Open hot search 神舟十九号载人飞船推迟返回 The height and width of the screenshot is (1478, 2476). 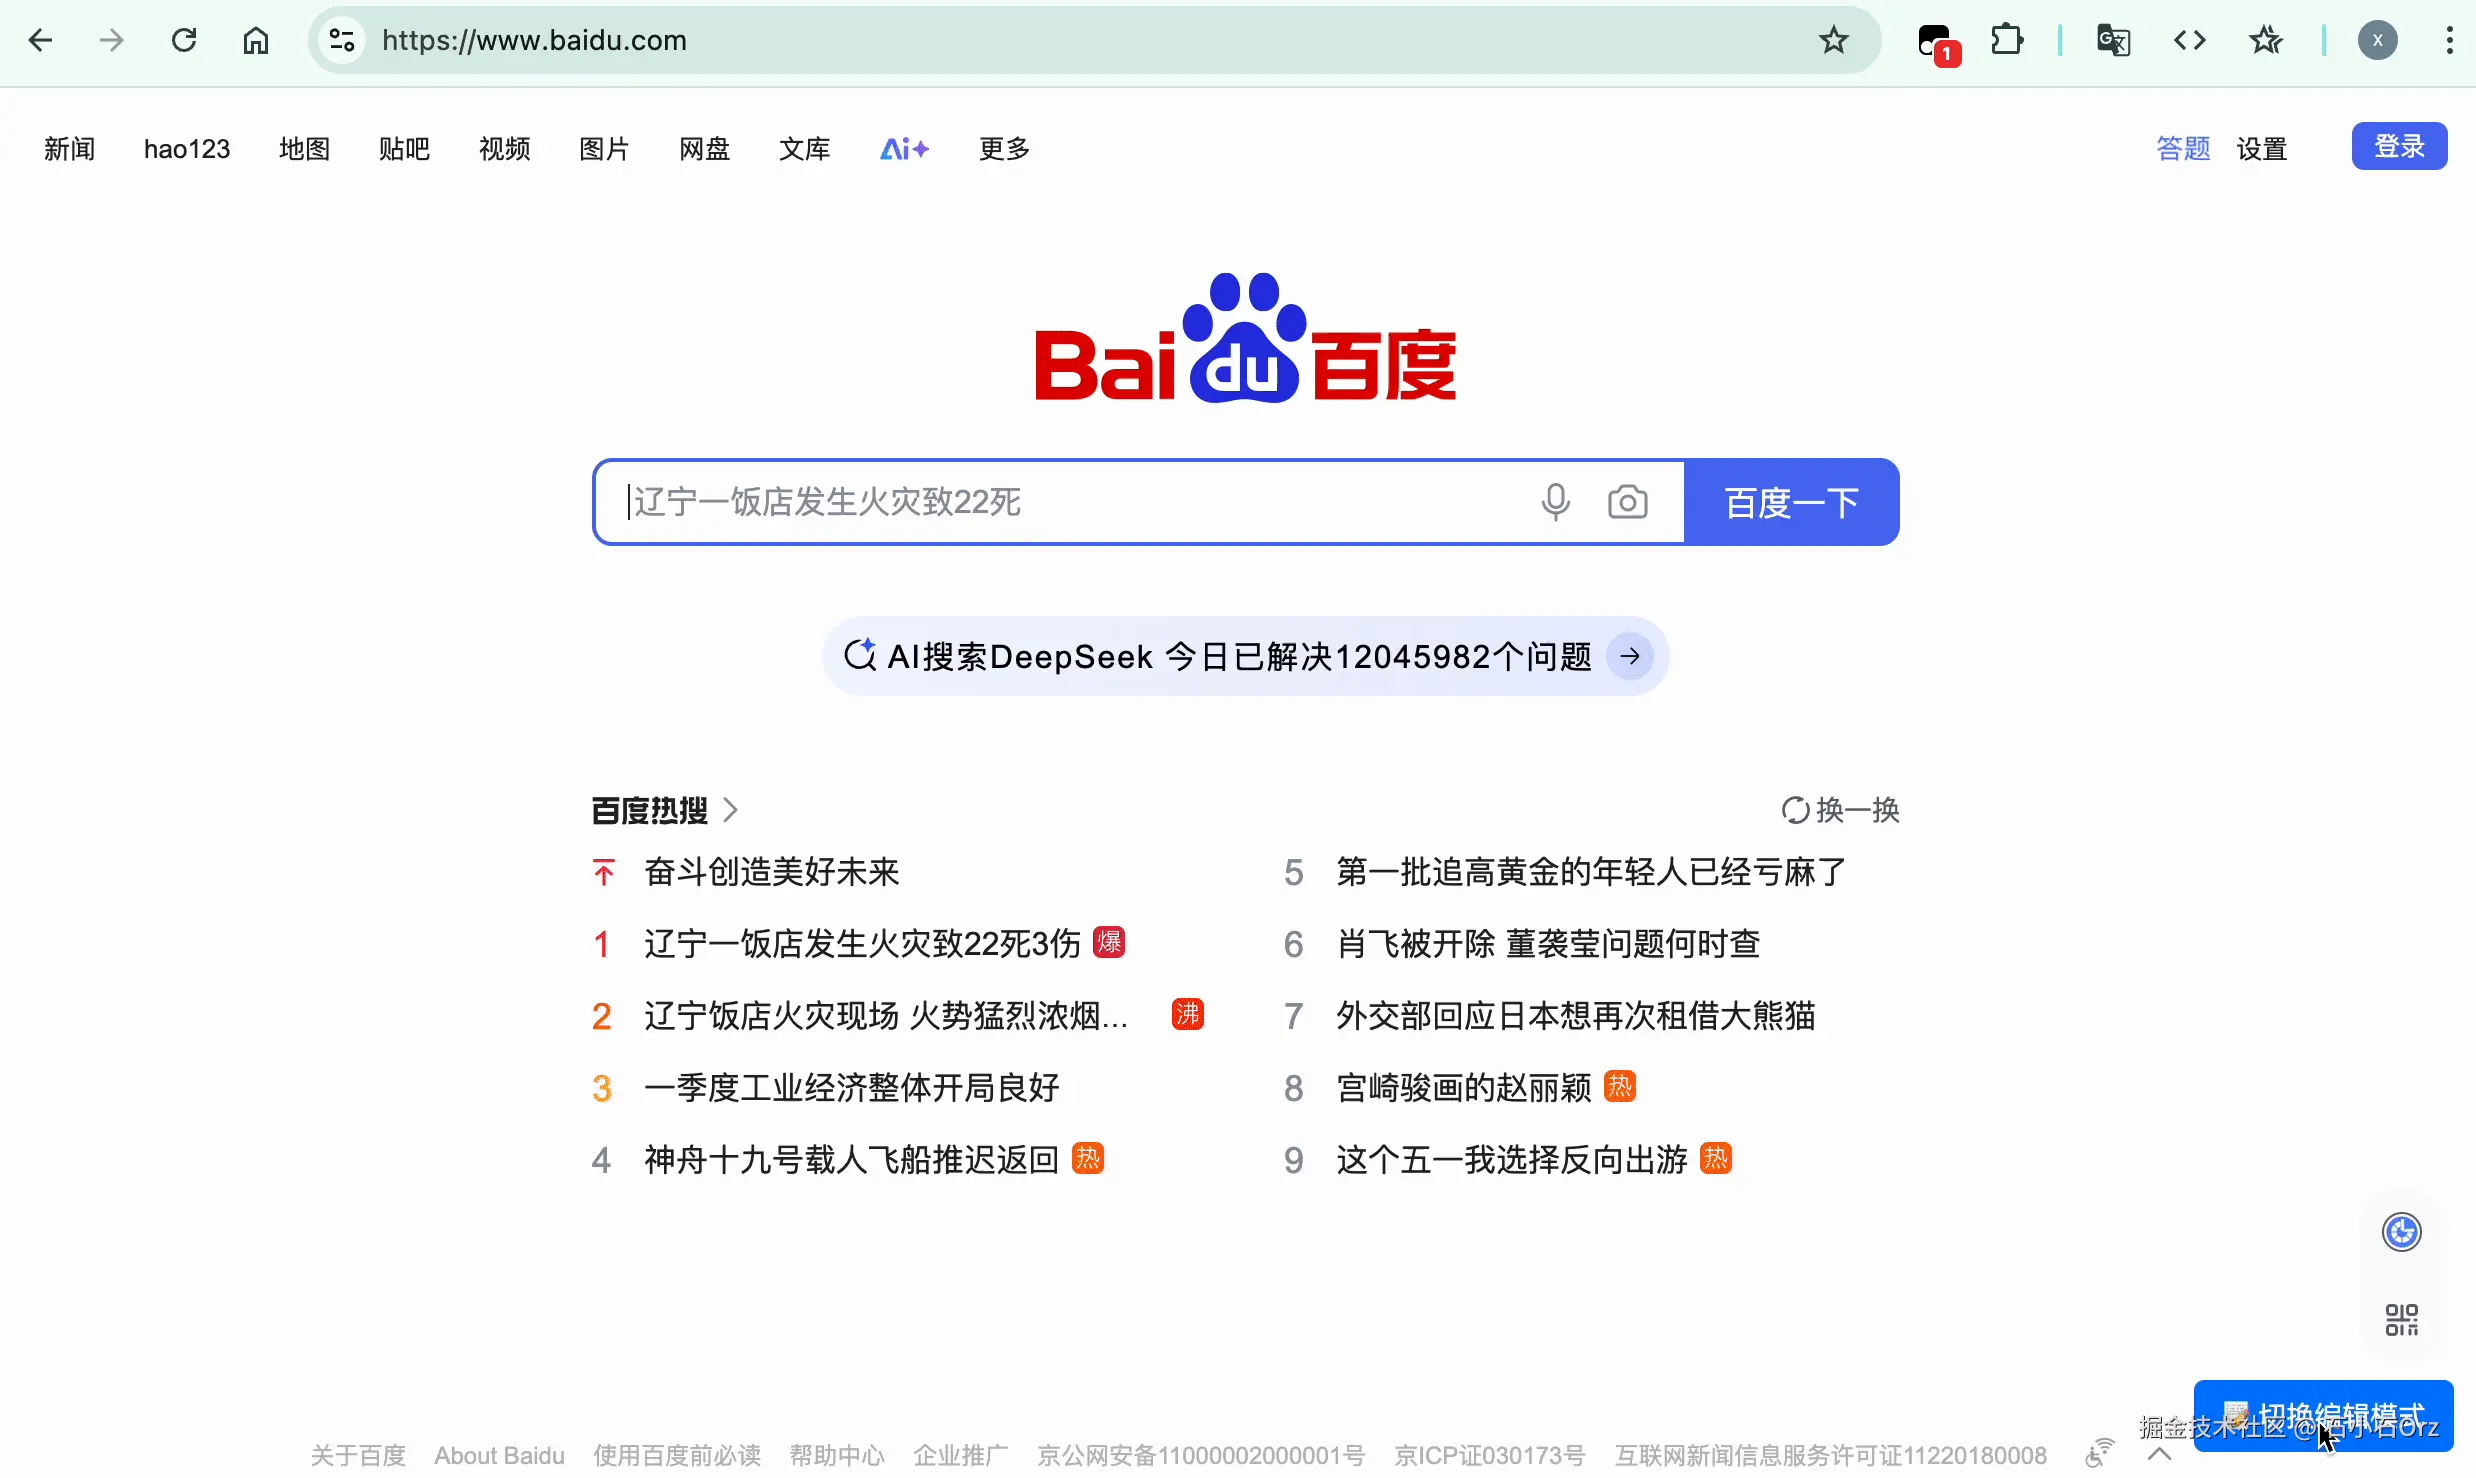coord(852,1160)
